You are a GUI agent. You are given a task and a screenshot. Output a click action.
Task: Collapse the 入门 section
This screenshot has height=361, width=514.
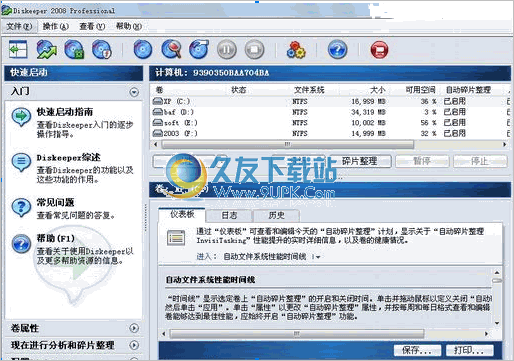click(134, 92)
